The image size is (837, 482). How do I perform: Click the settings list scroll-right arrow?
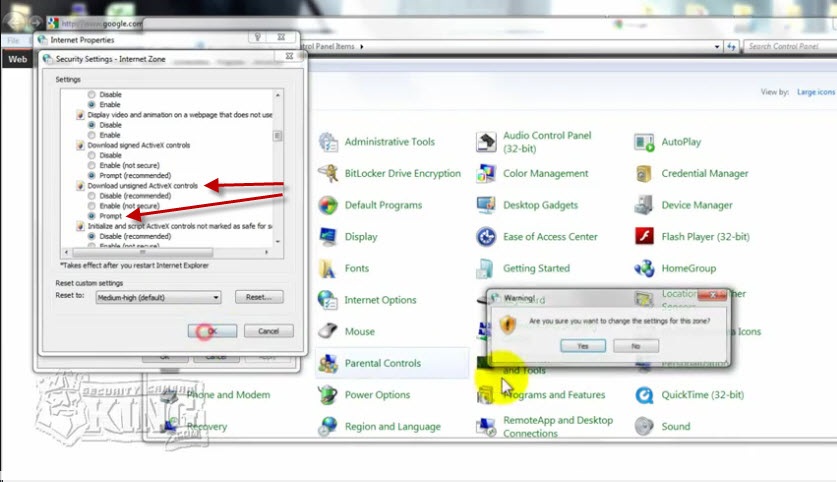tap(266, 252)
